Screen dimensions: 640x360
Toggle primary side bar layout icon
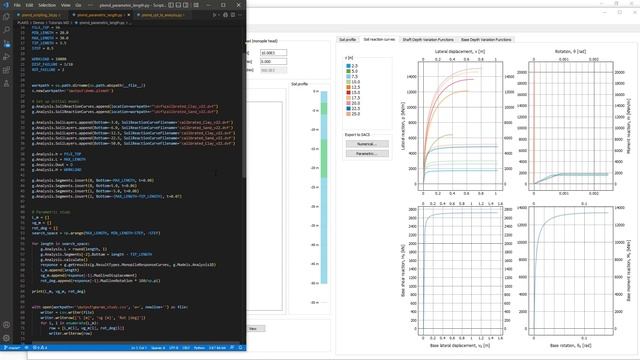pyautogui.click(x=171, y=5)
